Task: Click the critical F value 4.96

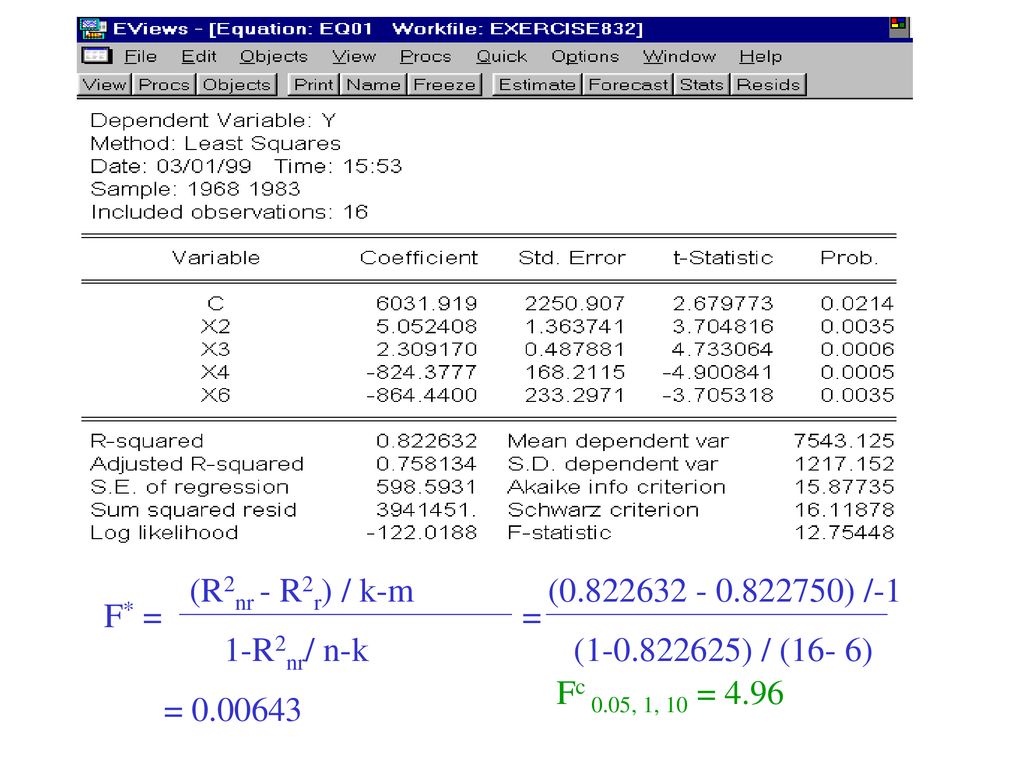Action: click(754, 693)
